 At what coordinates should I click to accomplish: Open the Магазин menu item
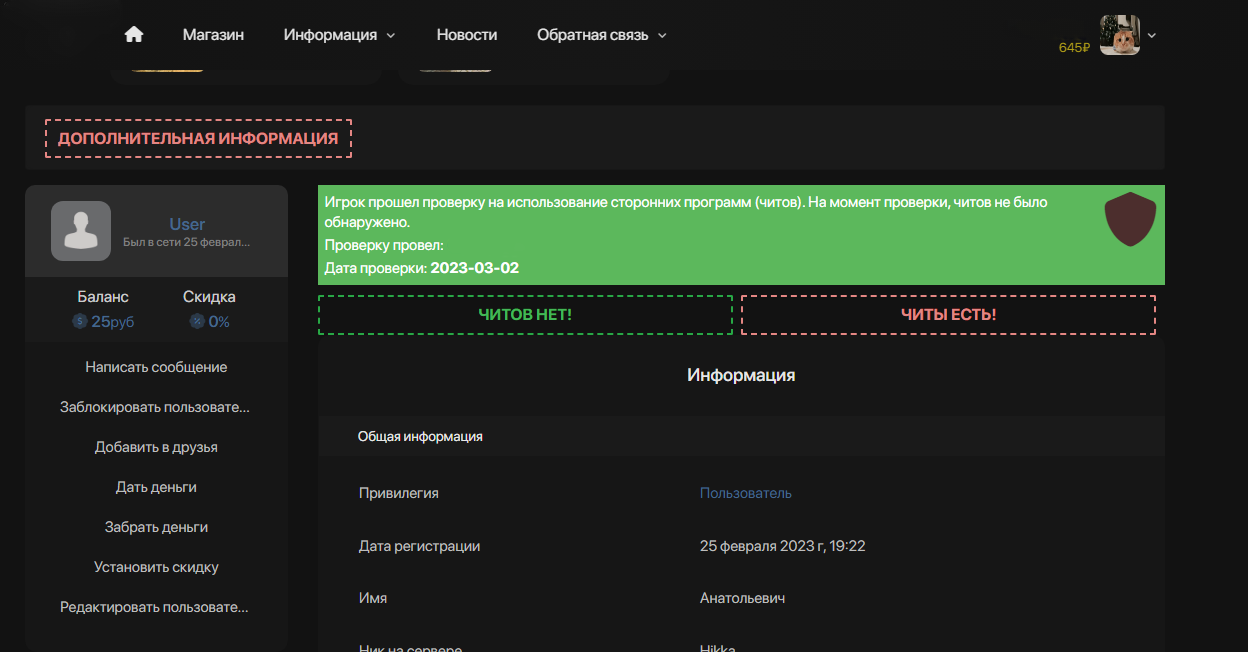213,35
